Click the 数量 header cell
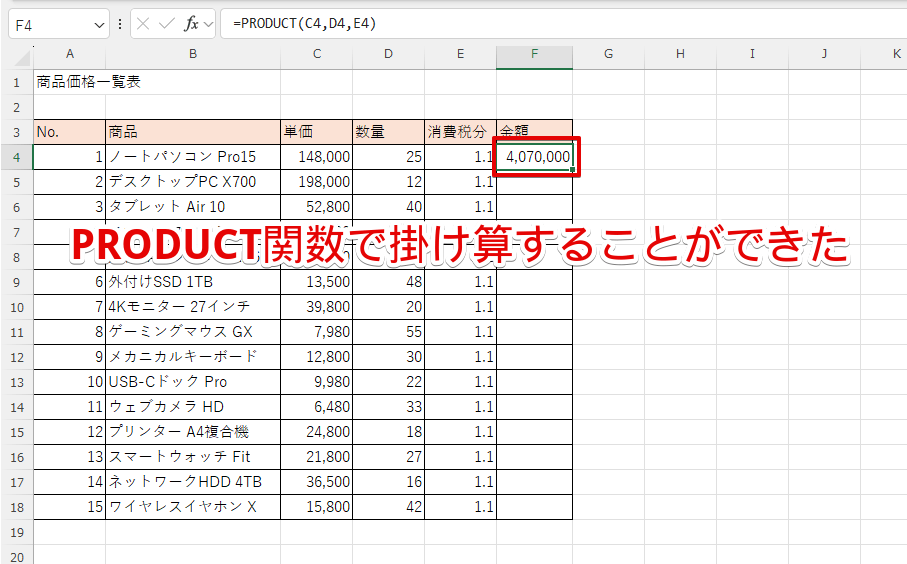Image resolution: width=907 pixels, height=564 pixels. [388, 132]
